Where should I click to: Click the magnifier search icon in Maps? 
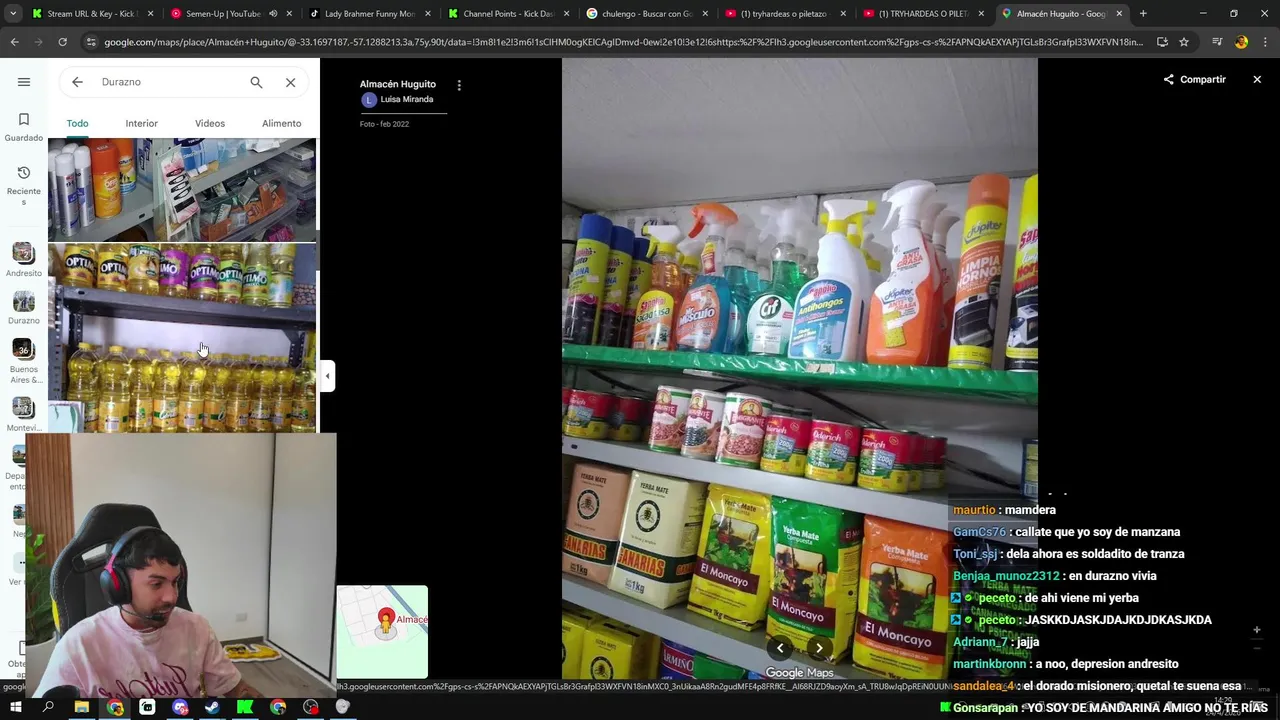coord(256,82)
